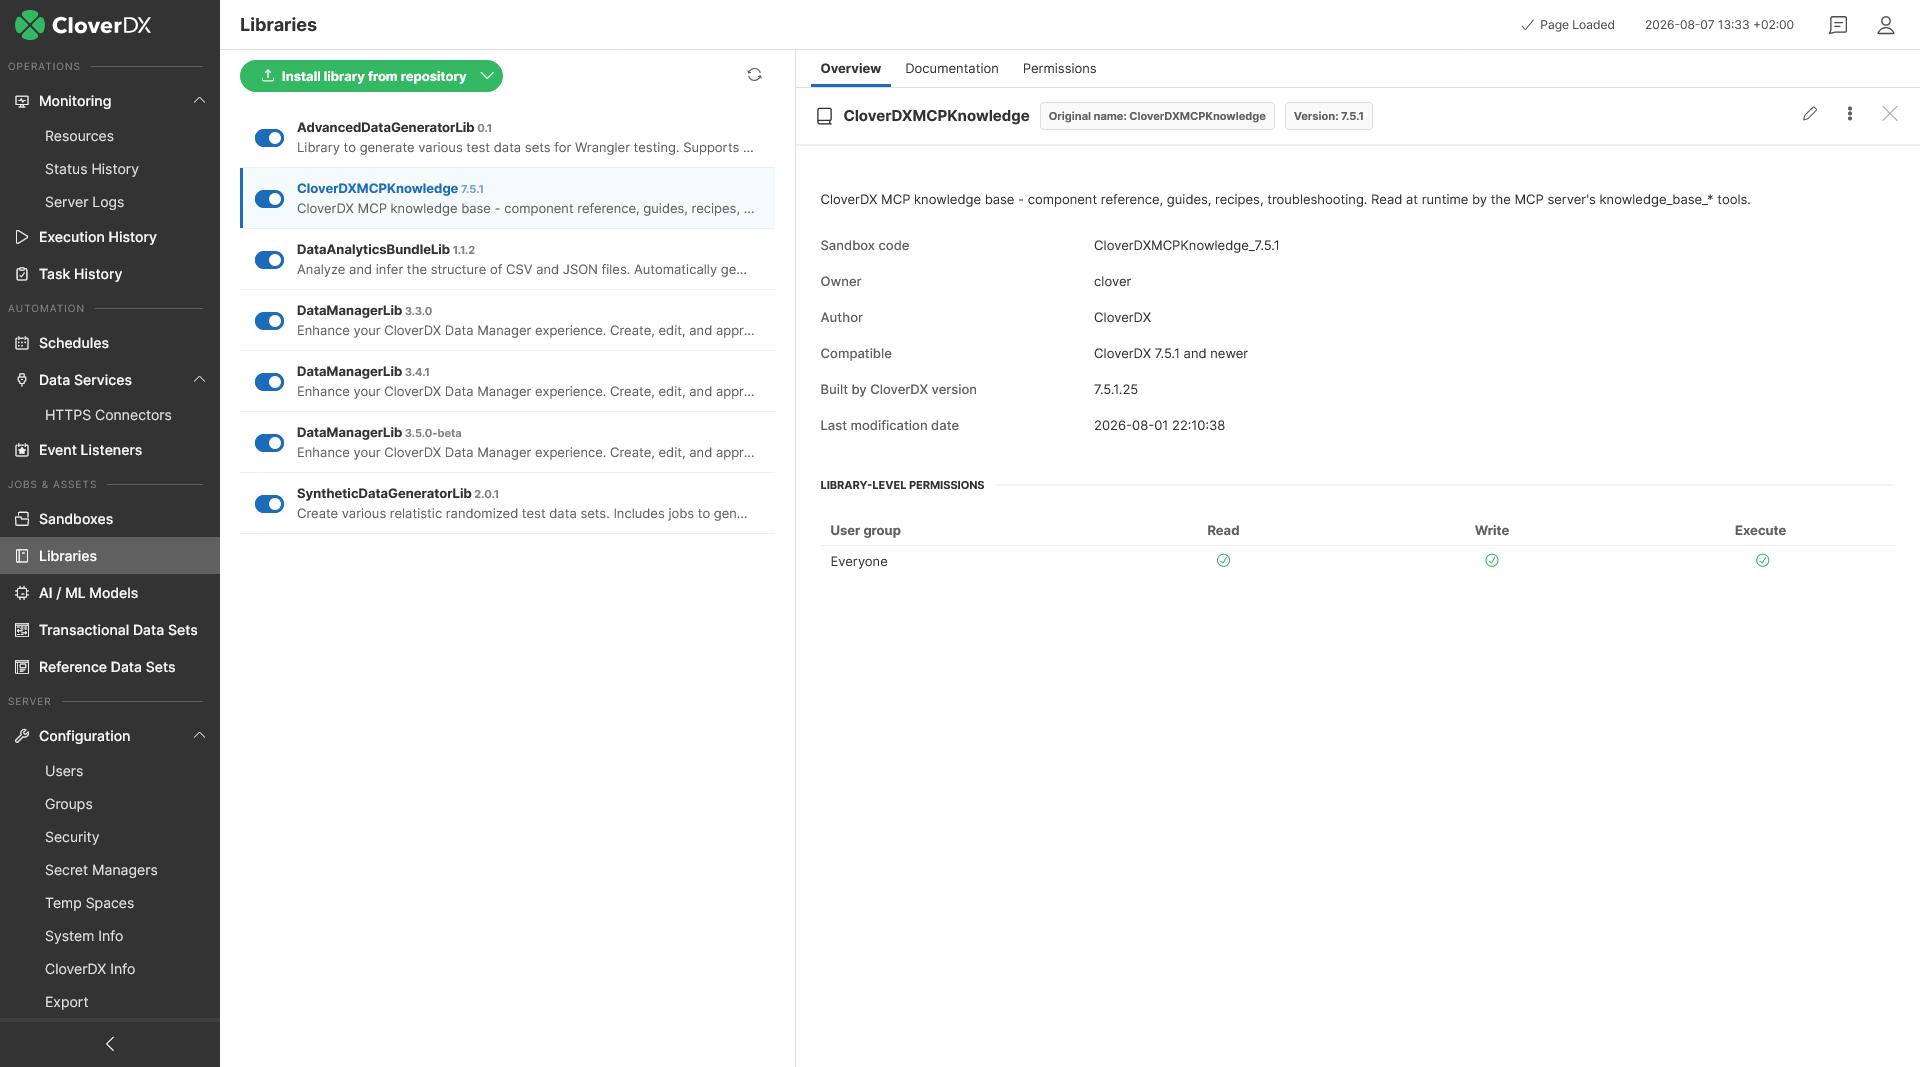The height and width of the screenshot is (1067, 1920).
Task: Open Temp Spaces page
Action: pyautogui.click(x=89, y=903)
